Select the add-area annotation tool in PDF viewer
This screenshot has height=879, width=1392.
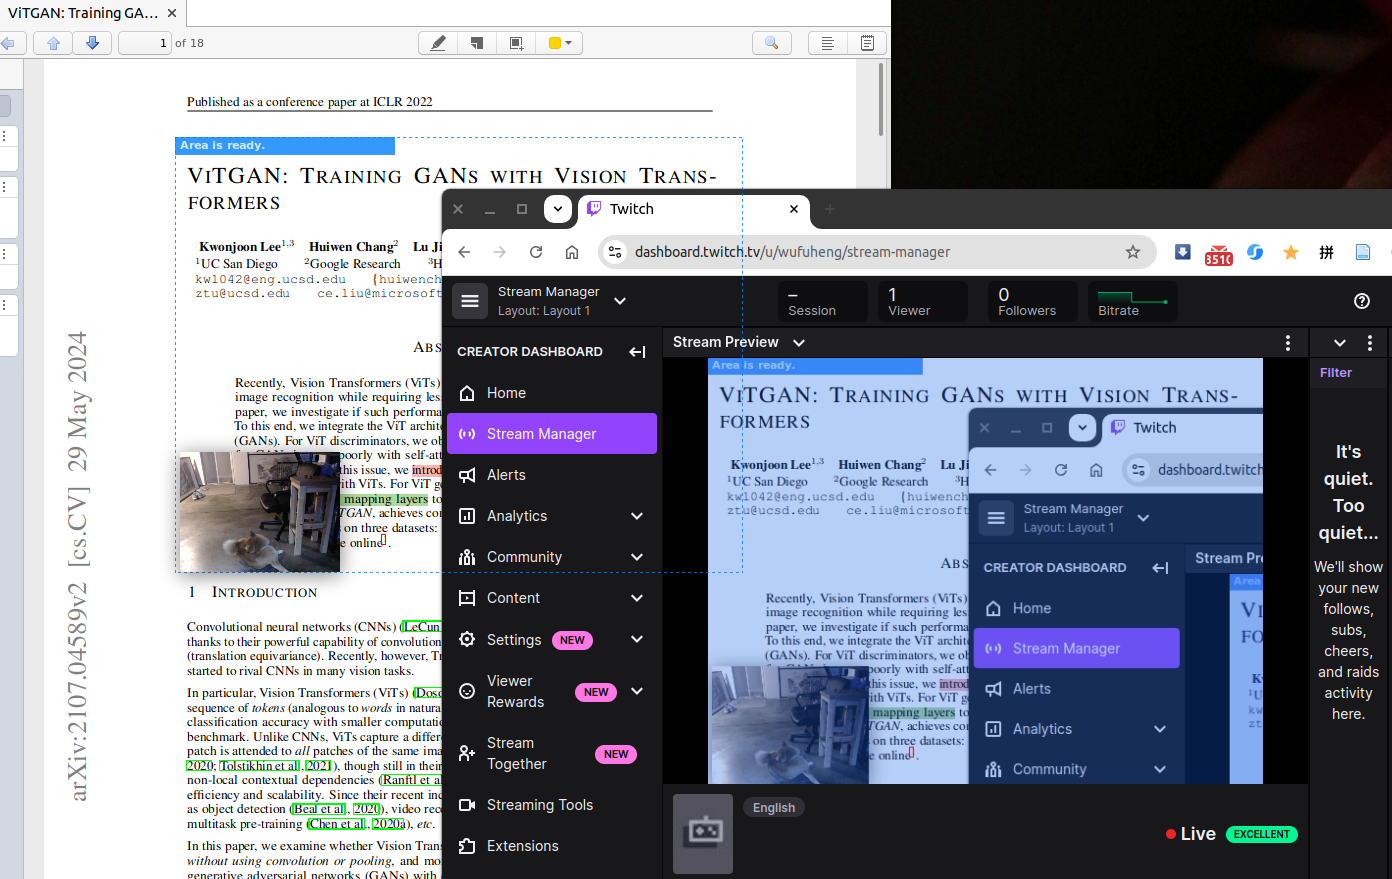coord(516,43)
